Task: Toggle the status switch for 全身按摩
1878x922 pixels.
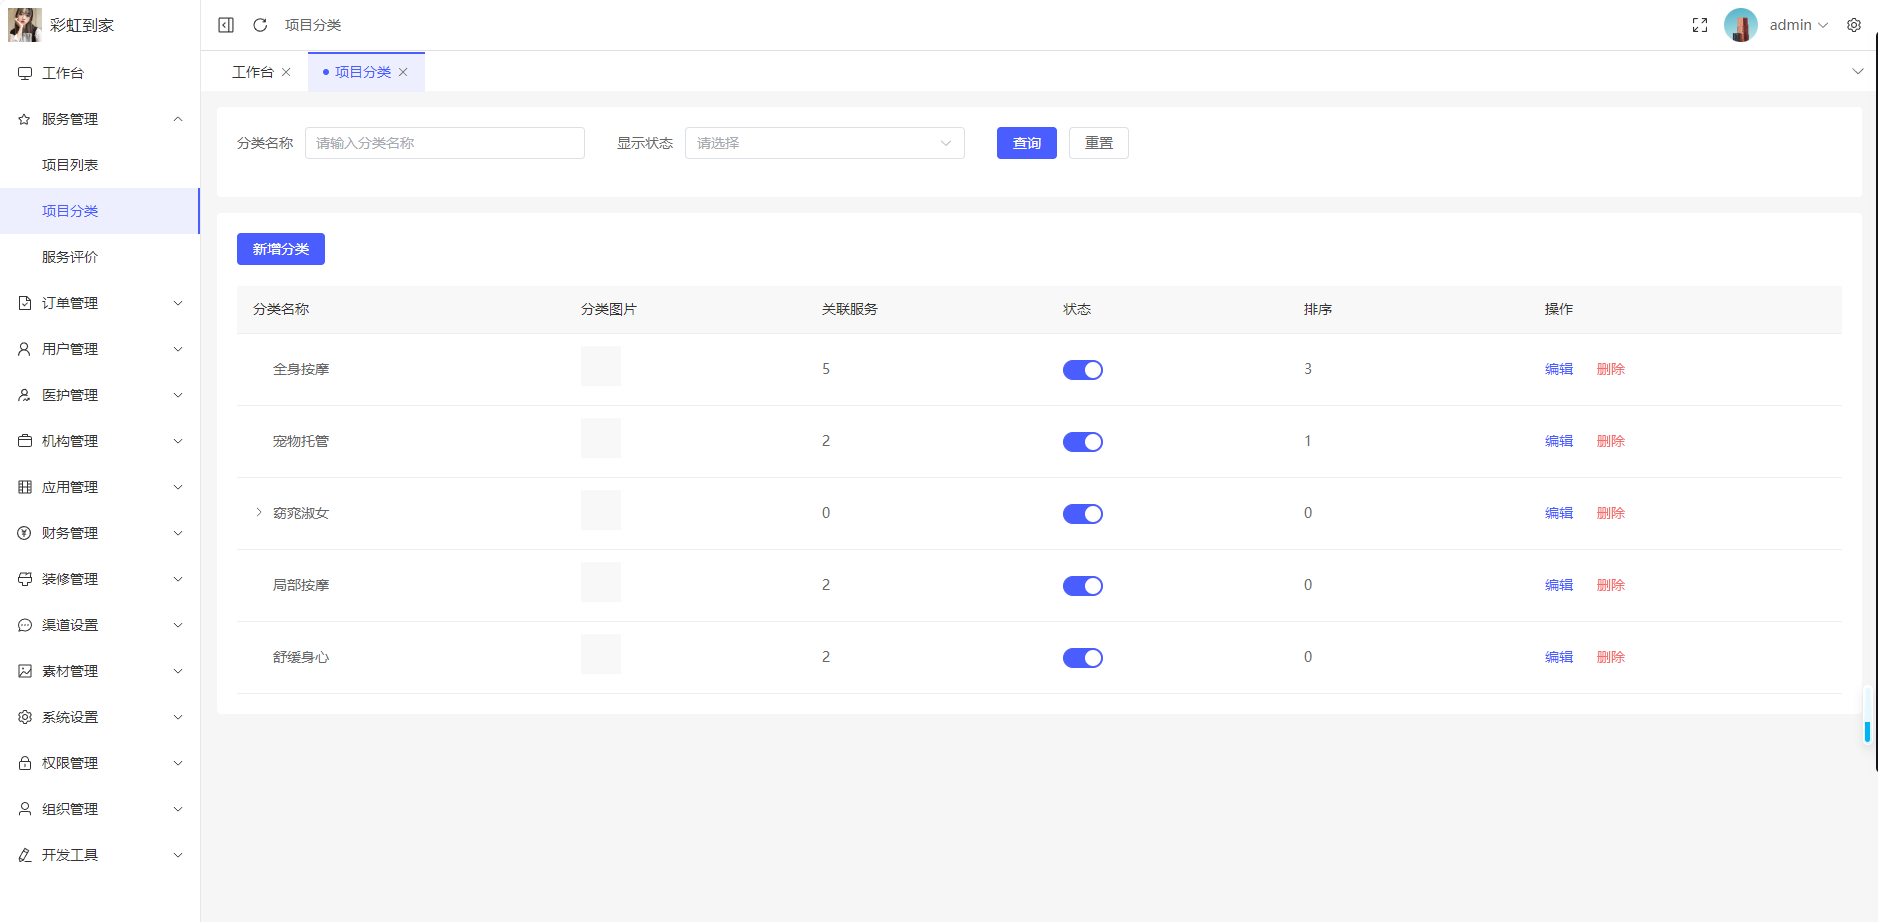Action: [x=1082, y=370]
